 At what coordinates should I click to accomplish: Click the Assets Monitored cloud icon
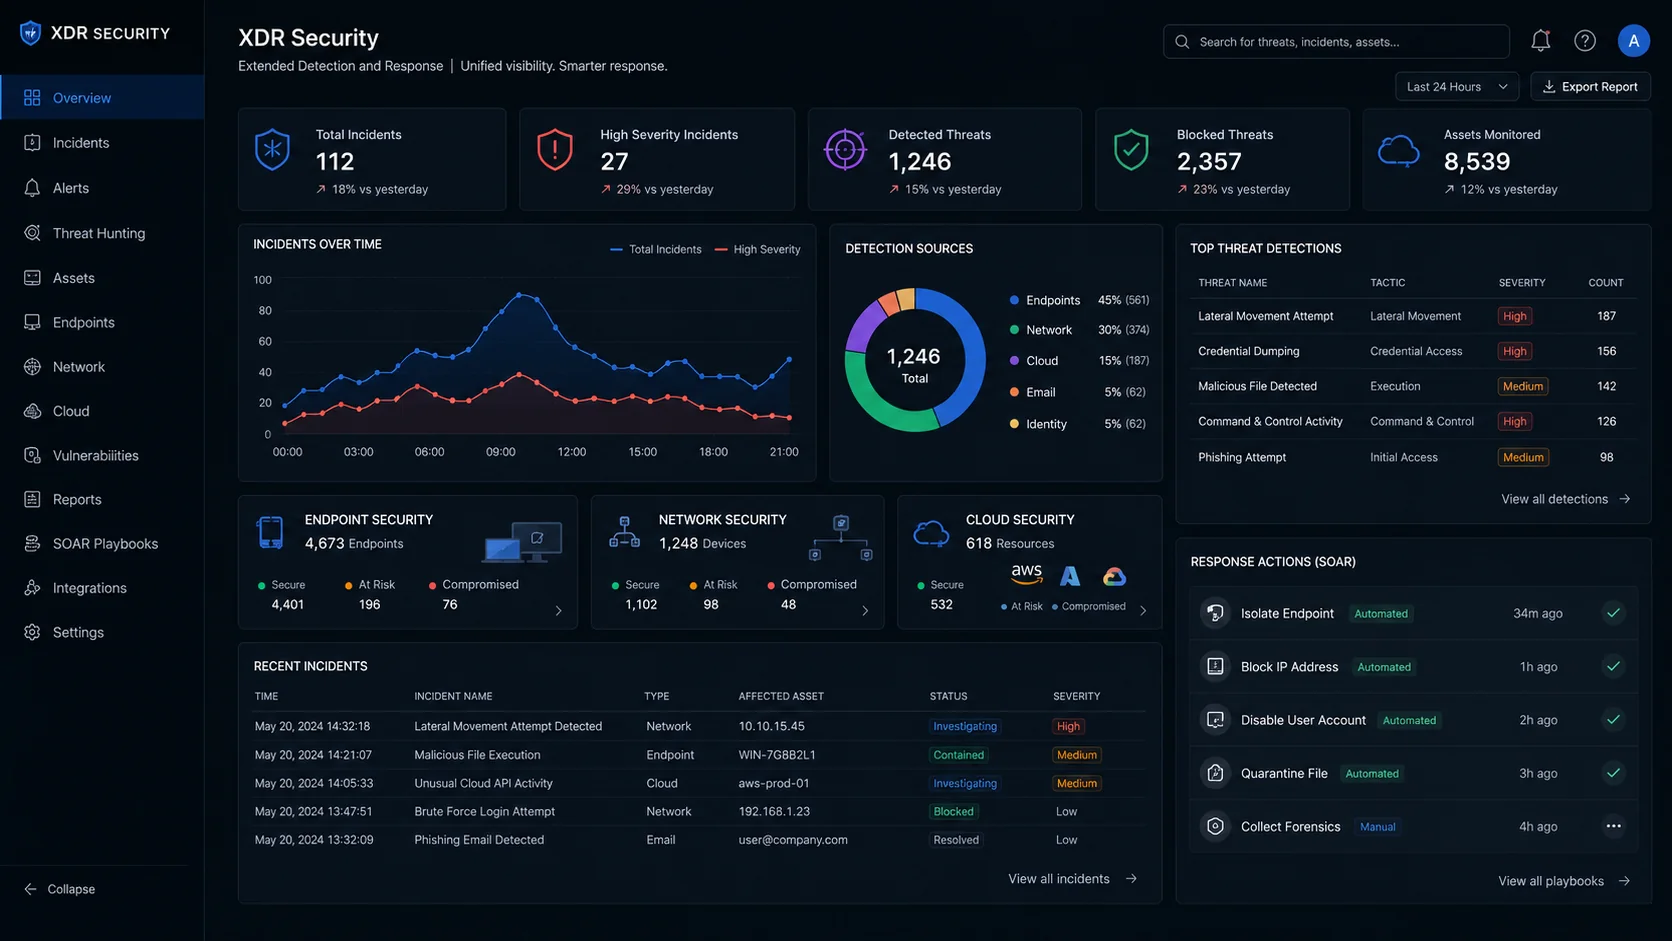coord(1398,151)
